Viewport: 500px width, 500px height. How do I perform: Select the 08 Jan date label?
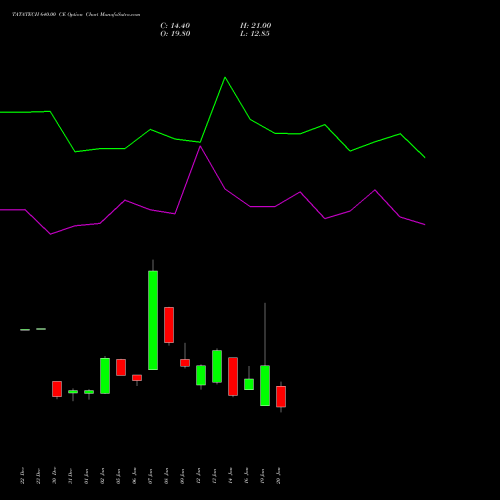166,476
